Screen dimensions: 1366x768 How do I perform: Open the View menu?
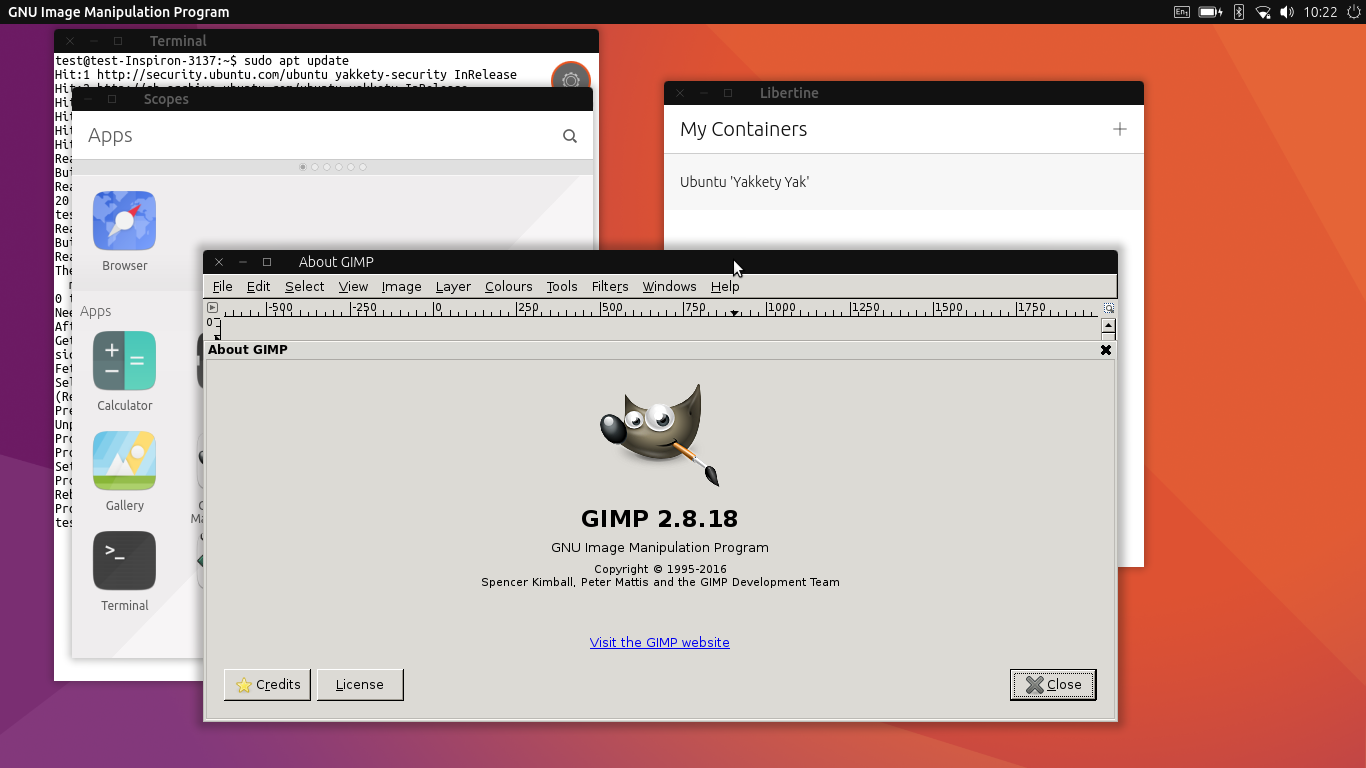point(353,286)
